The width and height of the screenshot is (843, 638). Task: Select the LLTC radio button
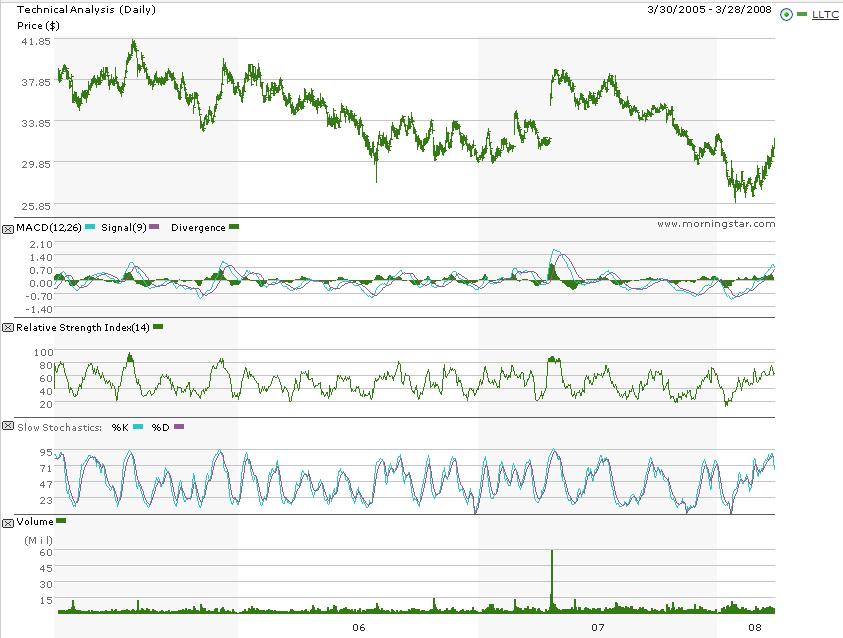pyautogui.click(x=786, y=15)
